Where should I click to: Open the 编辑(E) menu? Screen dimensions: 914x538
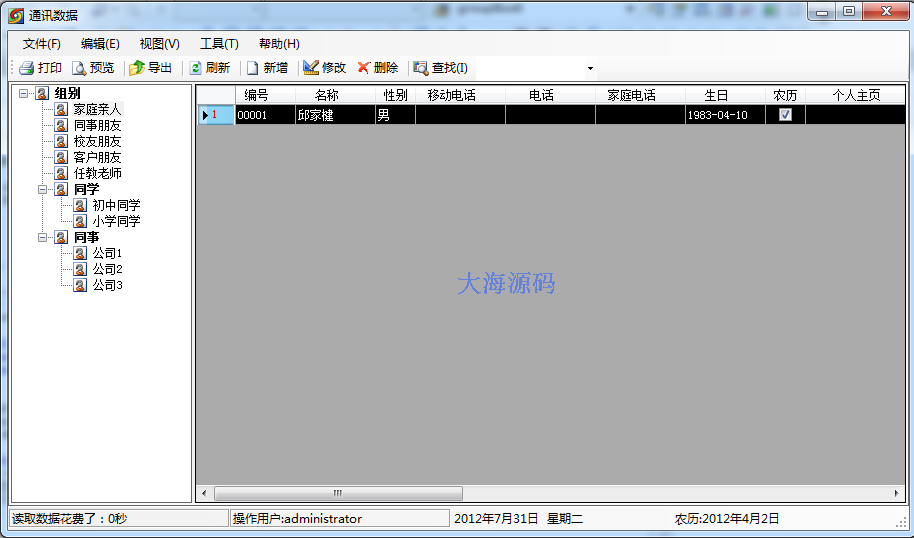100,44
